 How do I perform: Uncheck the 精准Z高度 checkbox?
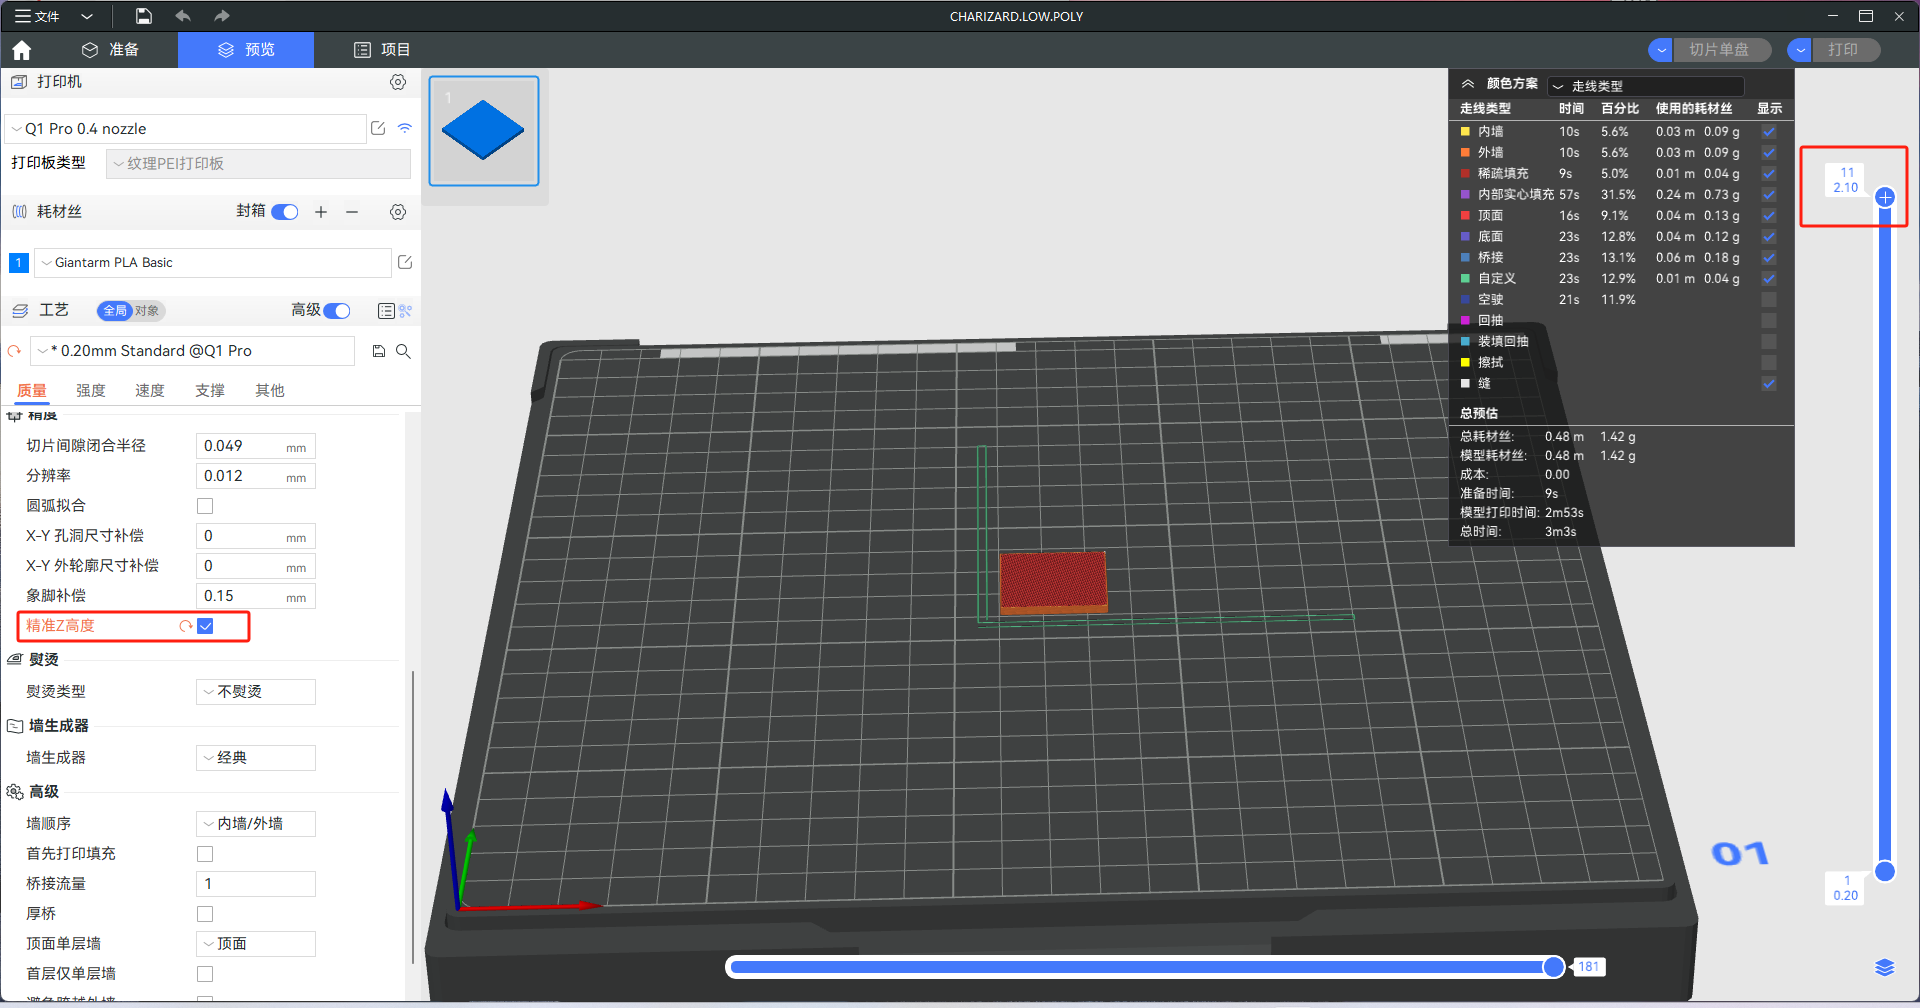pyautogui.click(x=206, y=626)
